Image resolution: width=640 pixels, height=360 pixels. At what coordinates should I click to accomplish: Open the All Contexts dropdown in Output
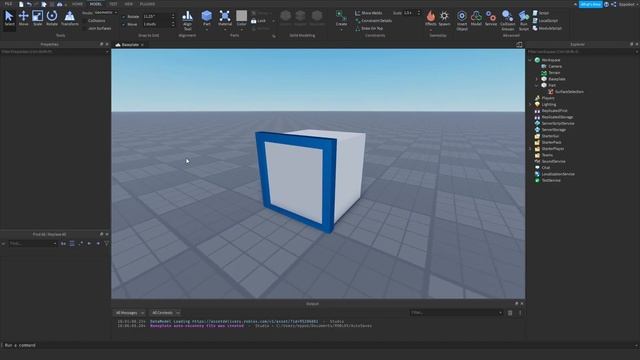pos(165,313)
